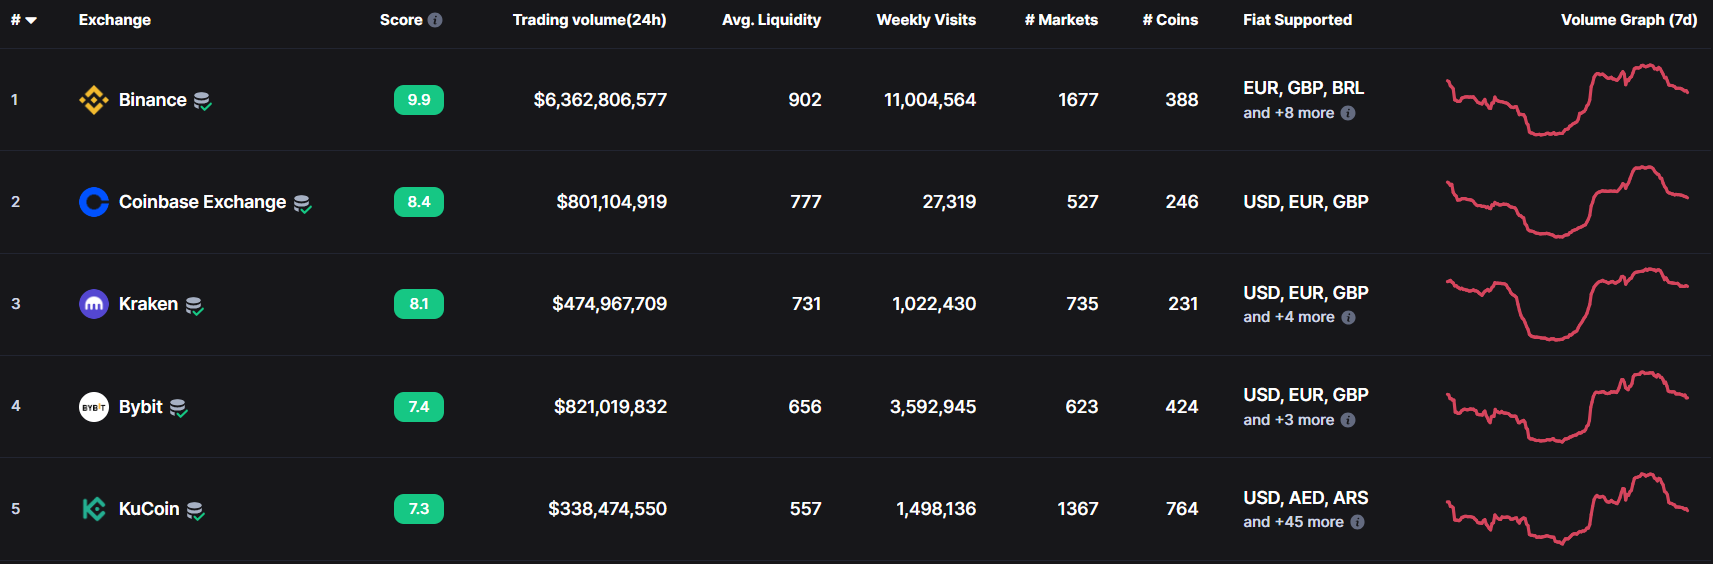The width and height of the screenshot is (1713, 564).
Task: Click weekly visits value 3,592,945
Action: pos(933,407)
